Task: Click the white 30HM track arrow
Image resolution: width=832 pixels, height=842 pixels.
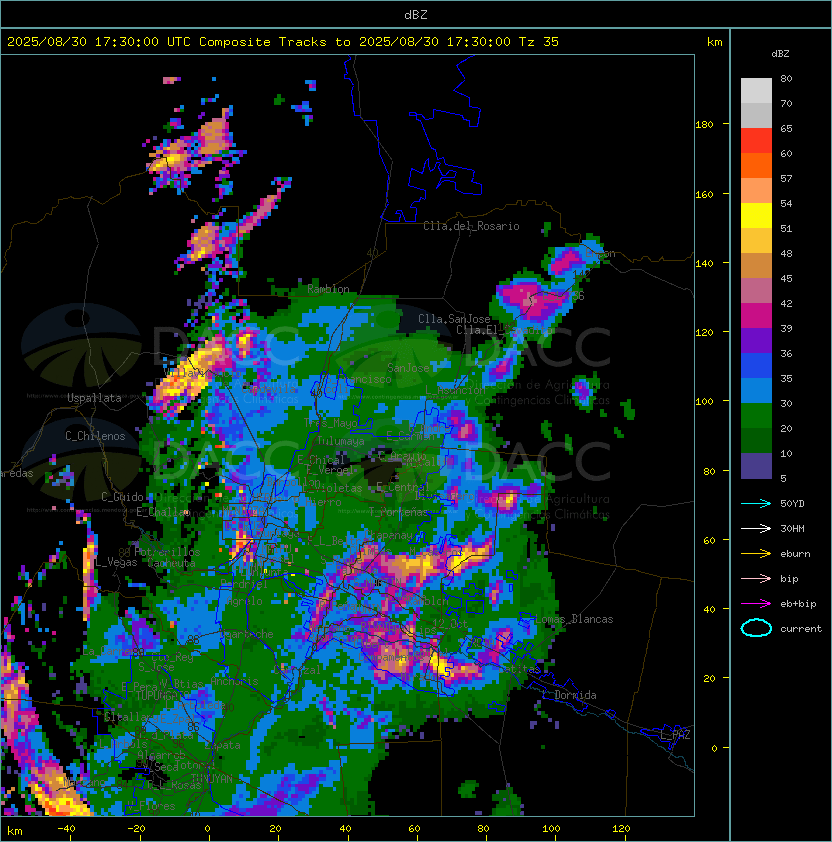Action: 756,529
